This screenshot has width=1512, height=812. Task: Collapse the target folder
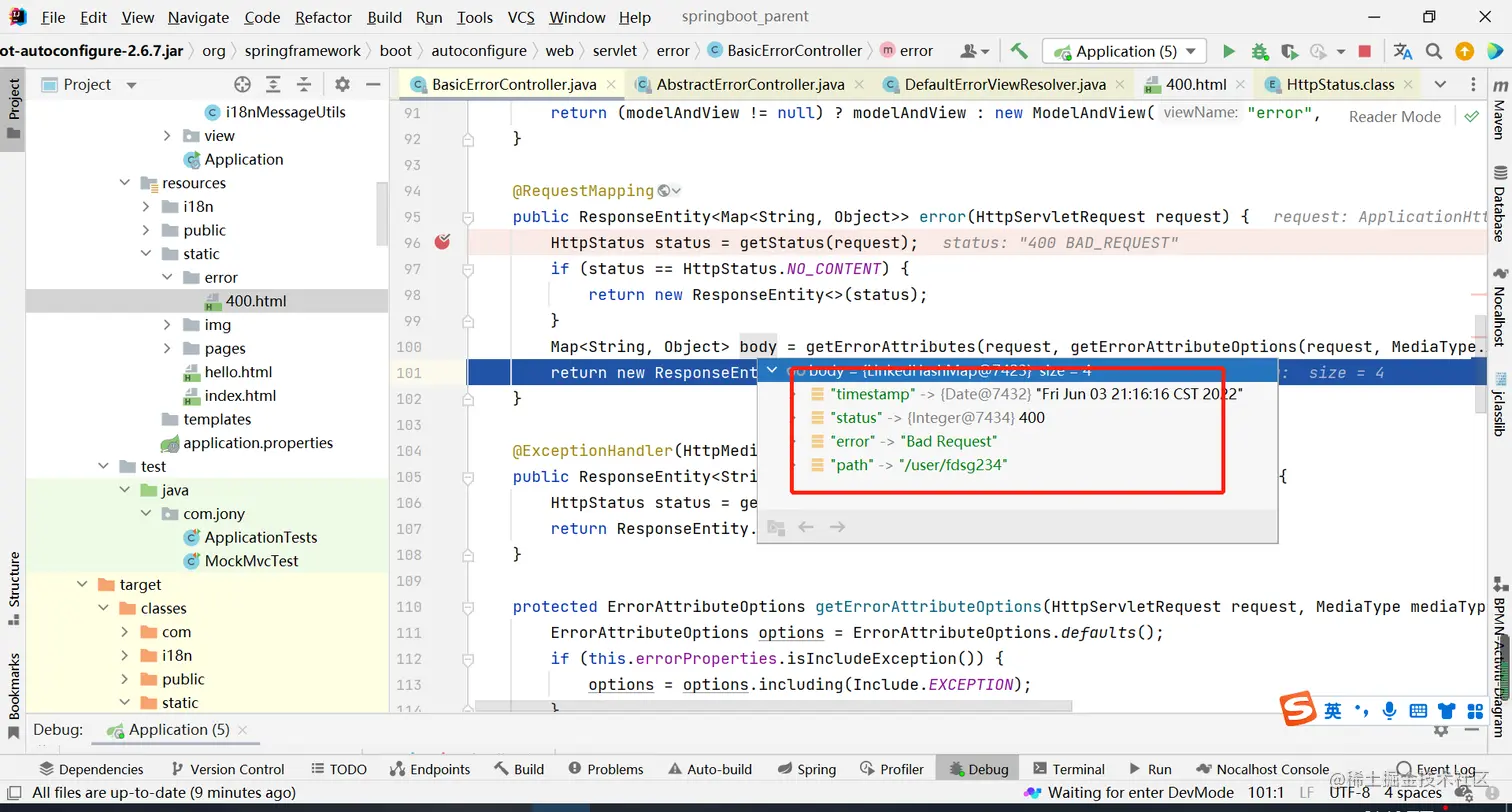pyautogui.click(x=82, y=584)
